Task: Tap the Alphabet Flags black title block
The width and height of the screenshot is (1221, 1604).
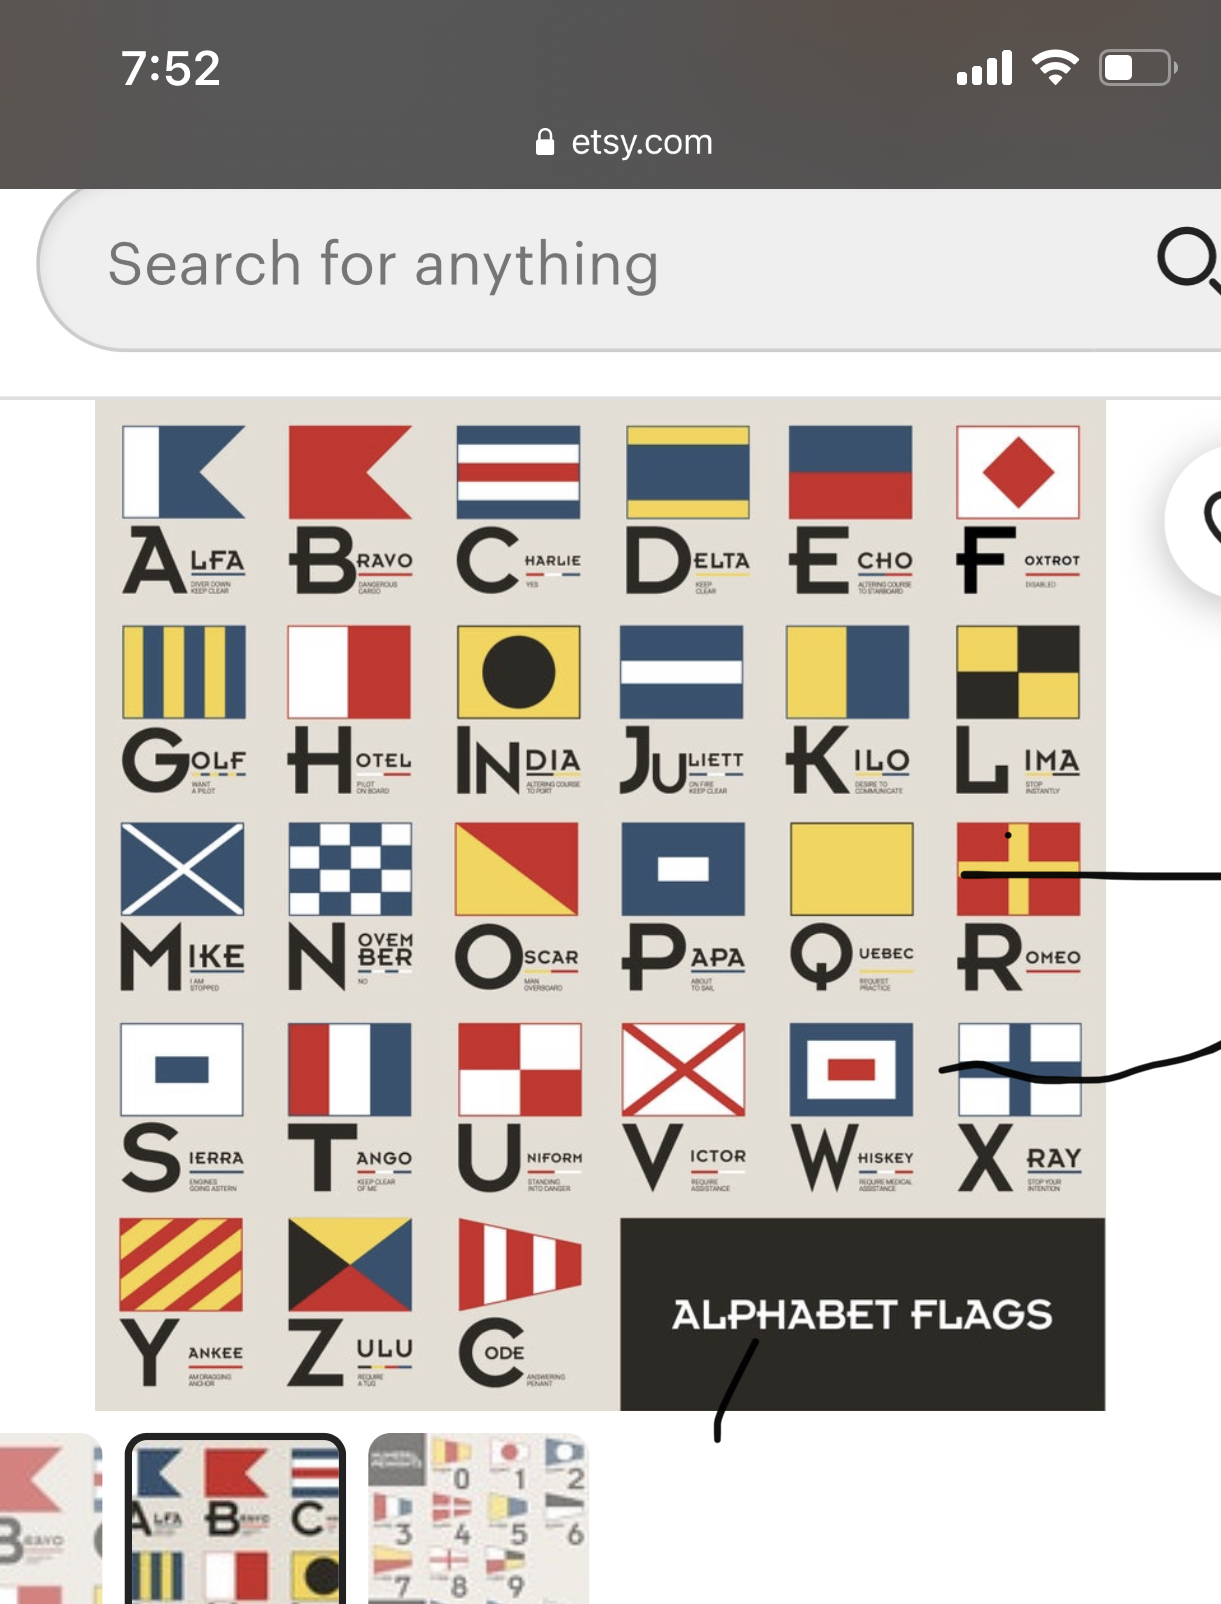Action: pyautogui.click(x=862, y=1314)
